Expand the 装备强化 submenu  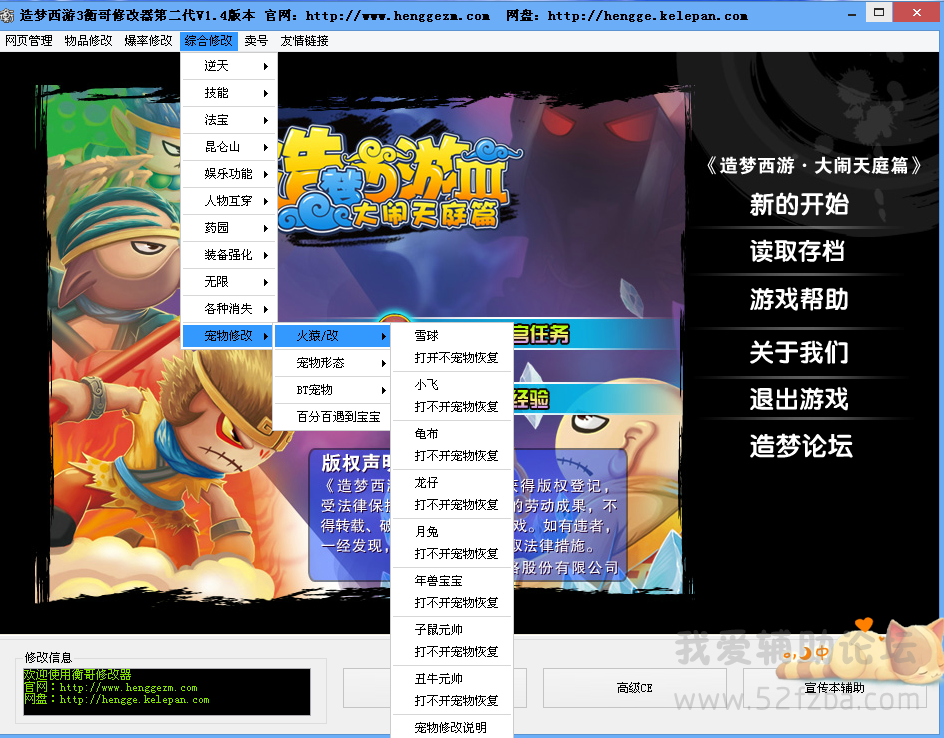tap(229, 255)
